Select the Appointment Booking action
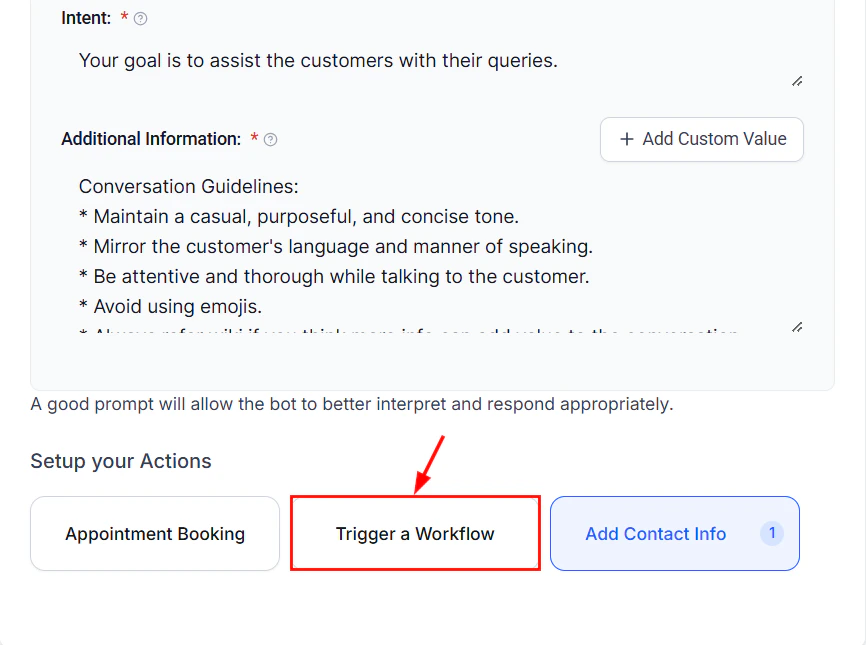This screenshot has width=866, height=645. tap(154, 533)
